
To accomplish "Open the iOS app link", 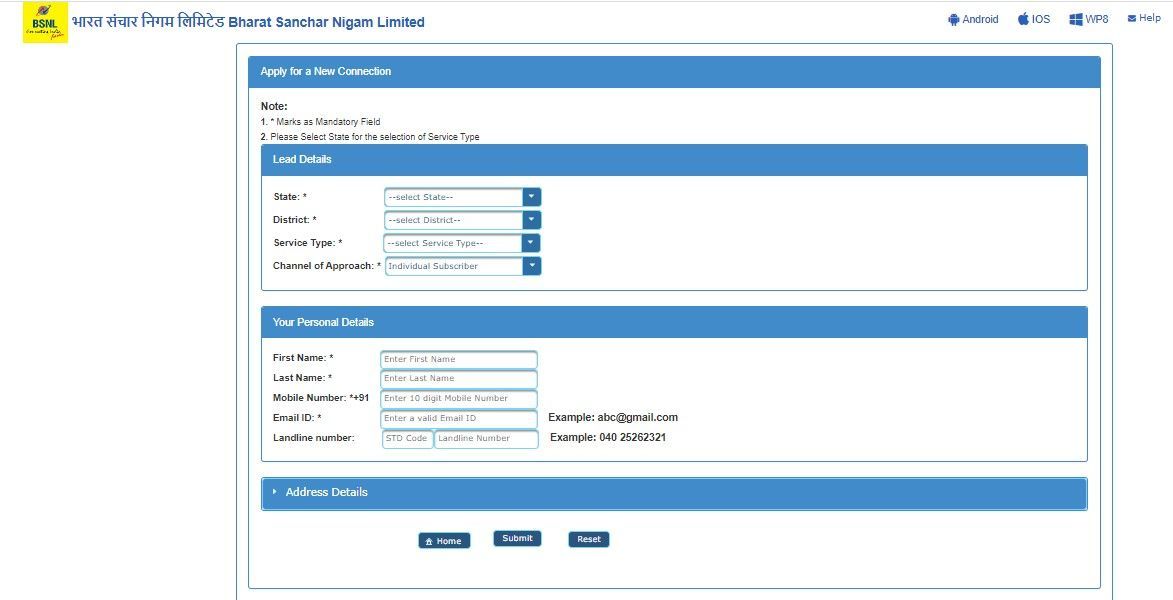I will [1034, 19].
